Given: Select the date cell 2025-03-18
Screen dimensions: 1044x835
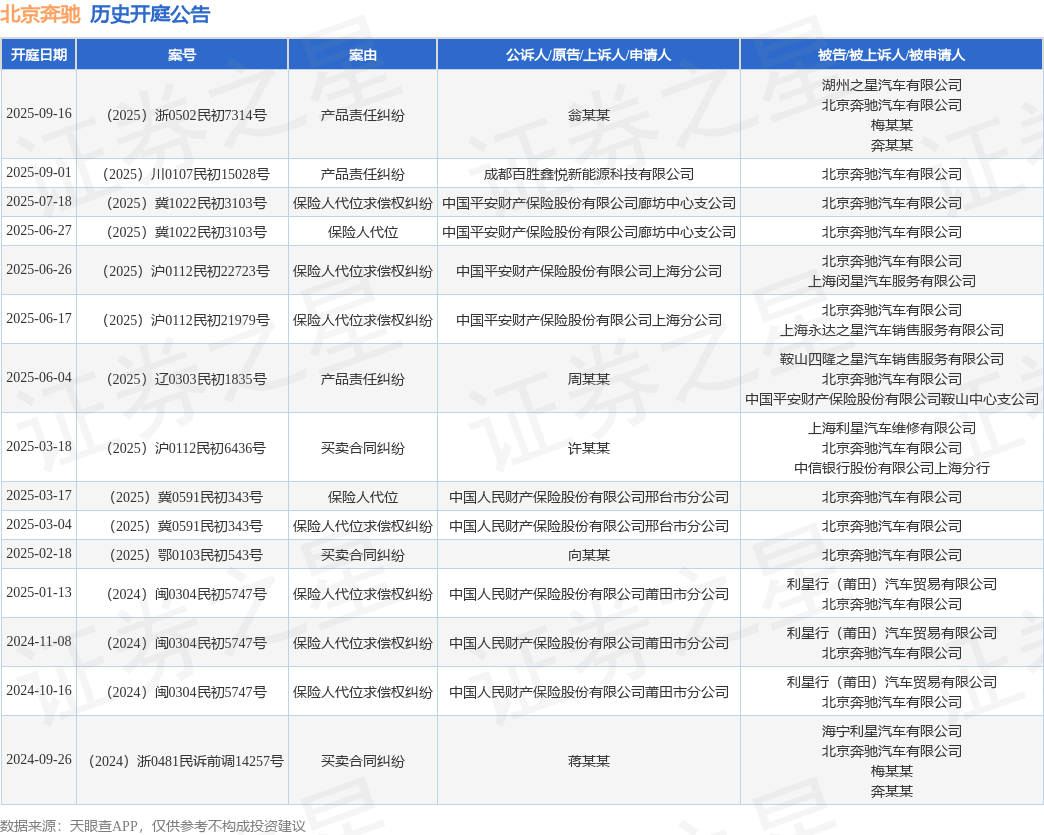Looking at the screenshot, I should [x=39, y=447].
